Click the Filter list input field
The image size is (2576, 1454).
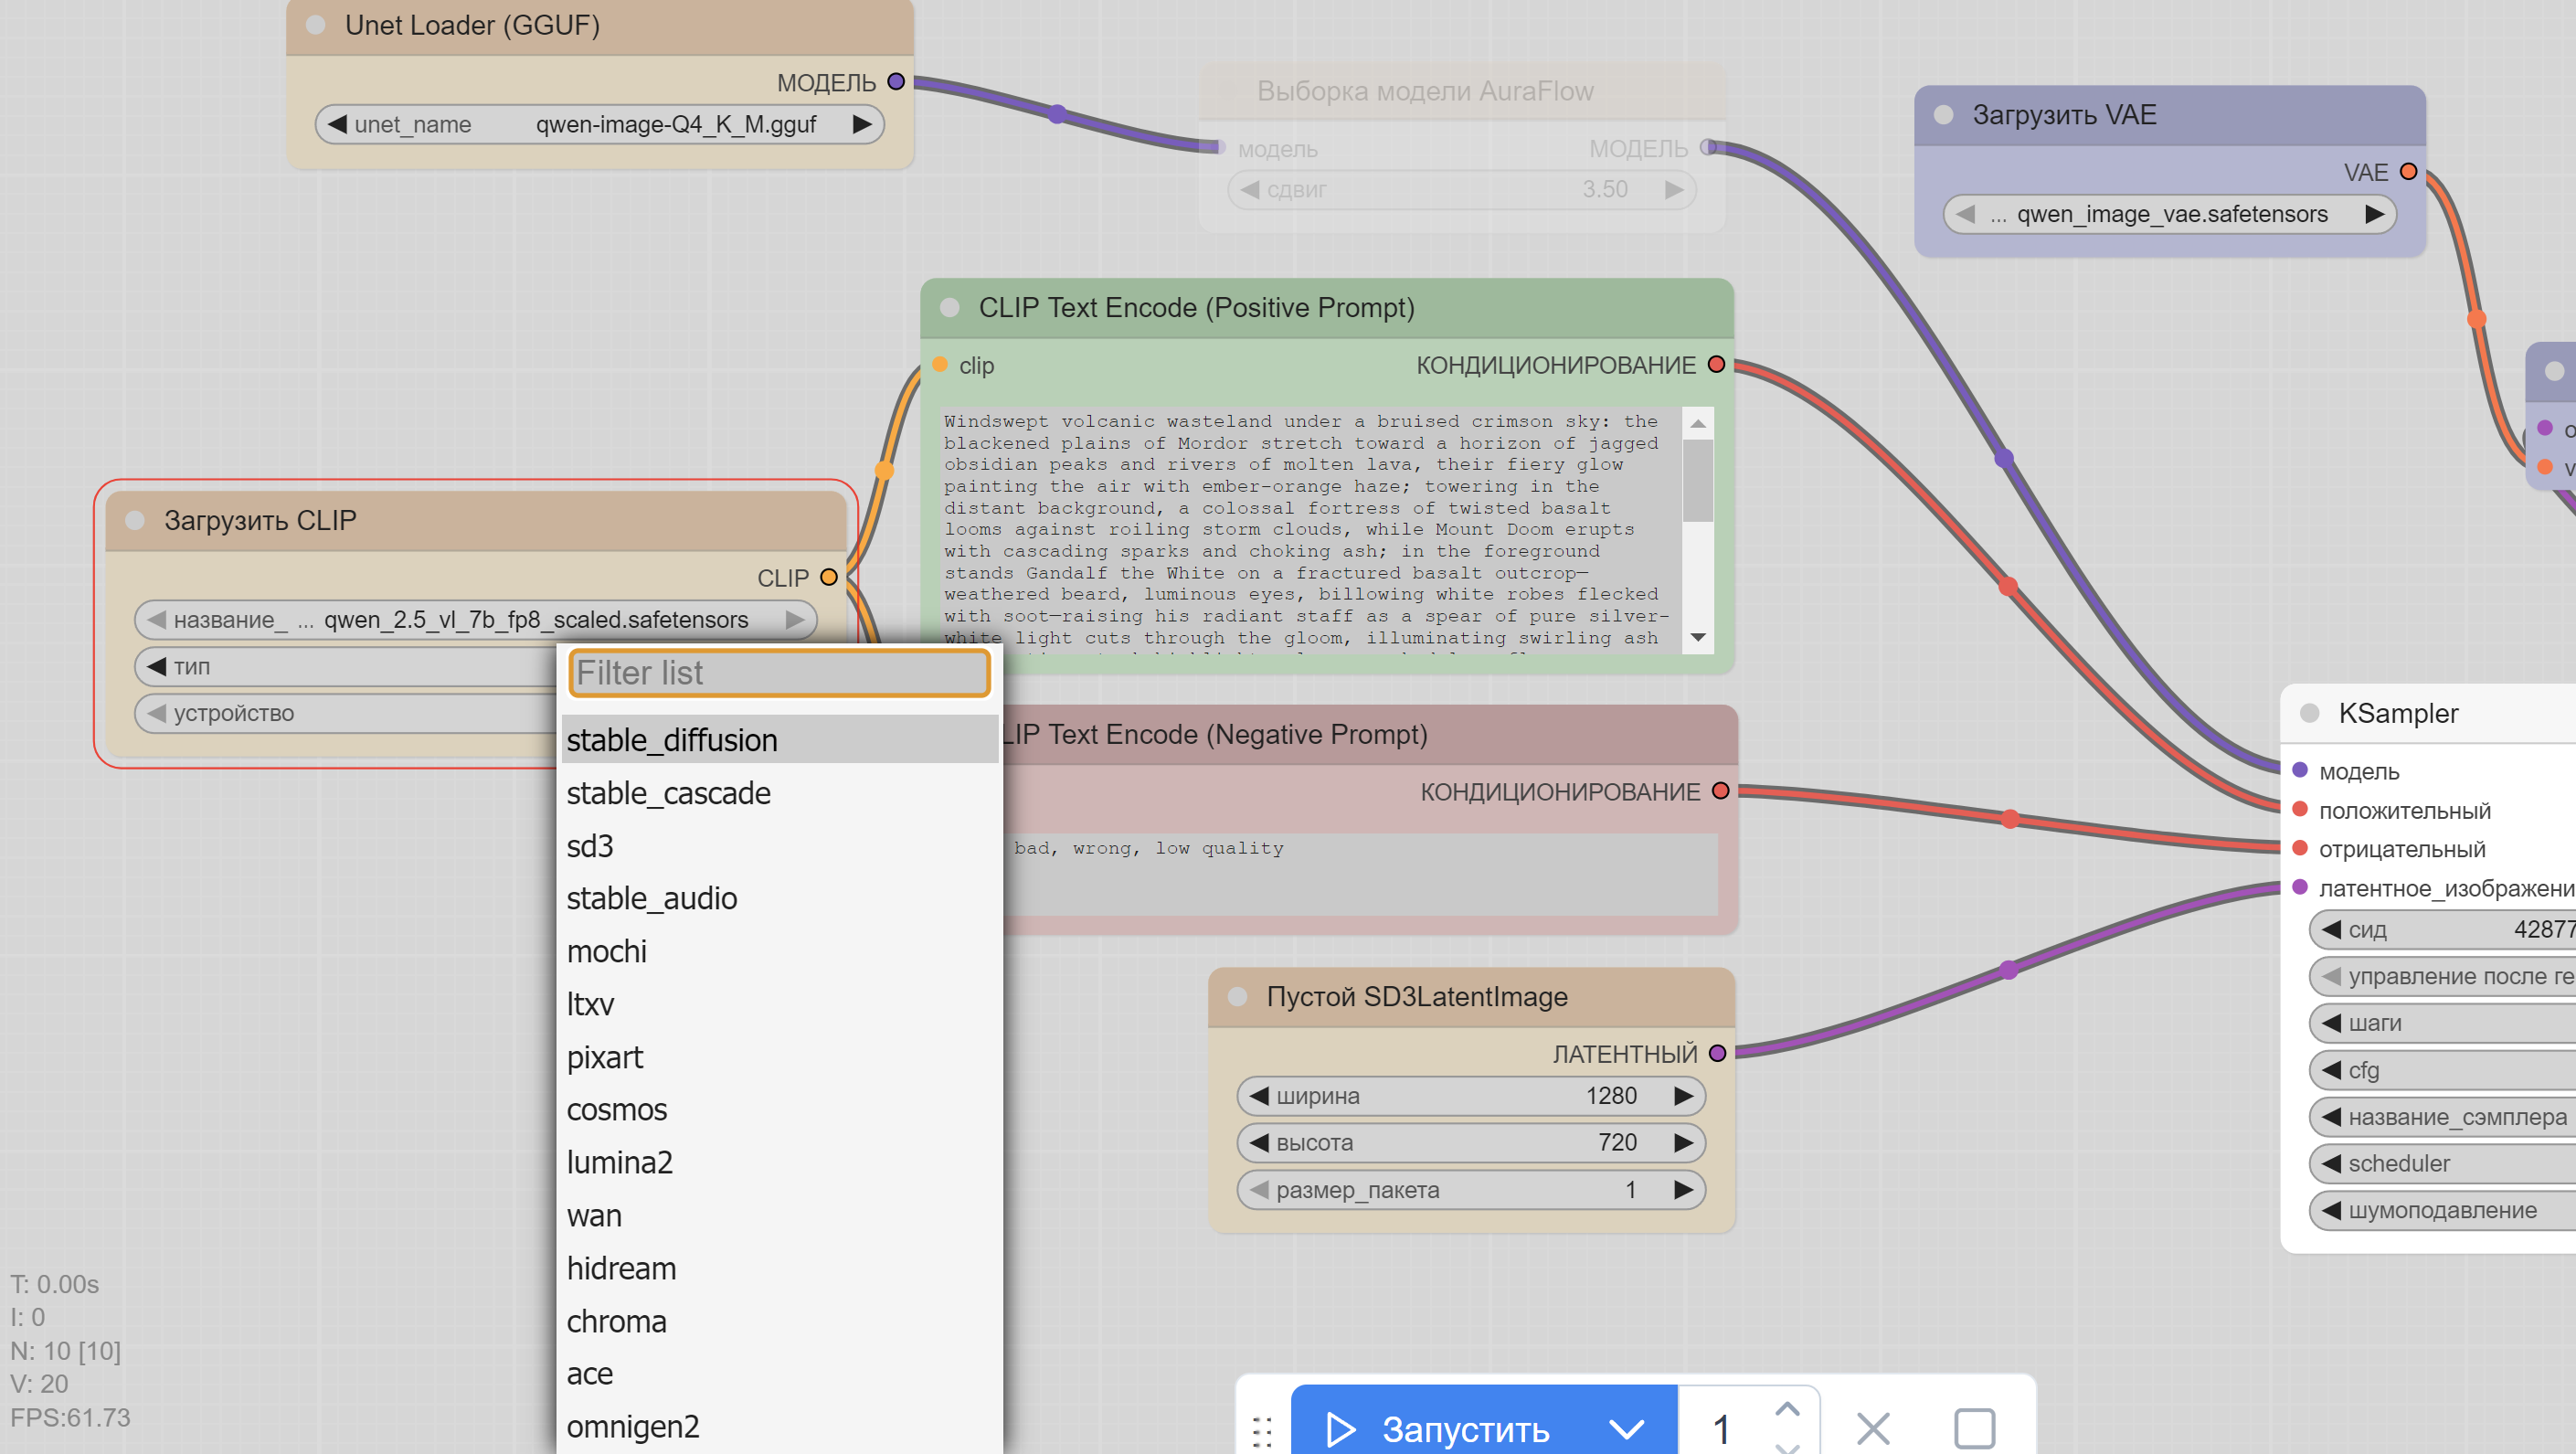(x=778, y=673)
